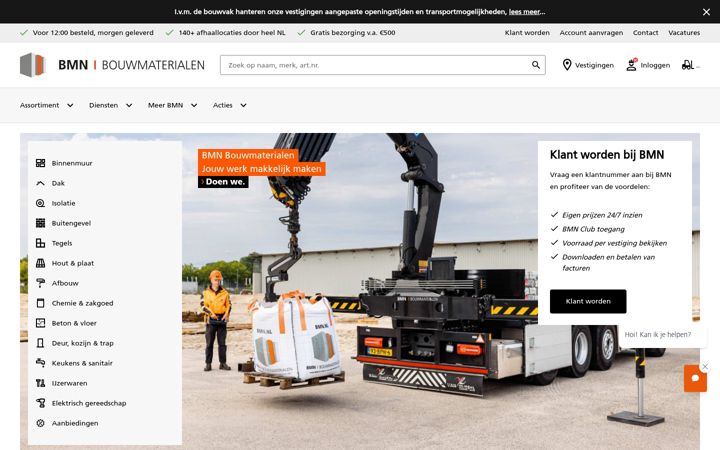Expand the Assortiment dropdown menu
The height and width of the screenshot is (450, 720).
click(46, 105)
